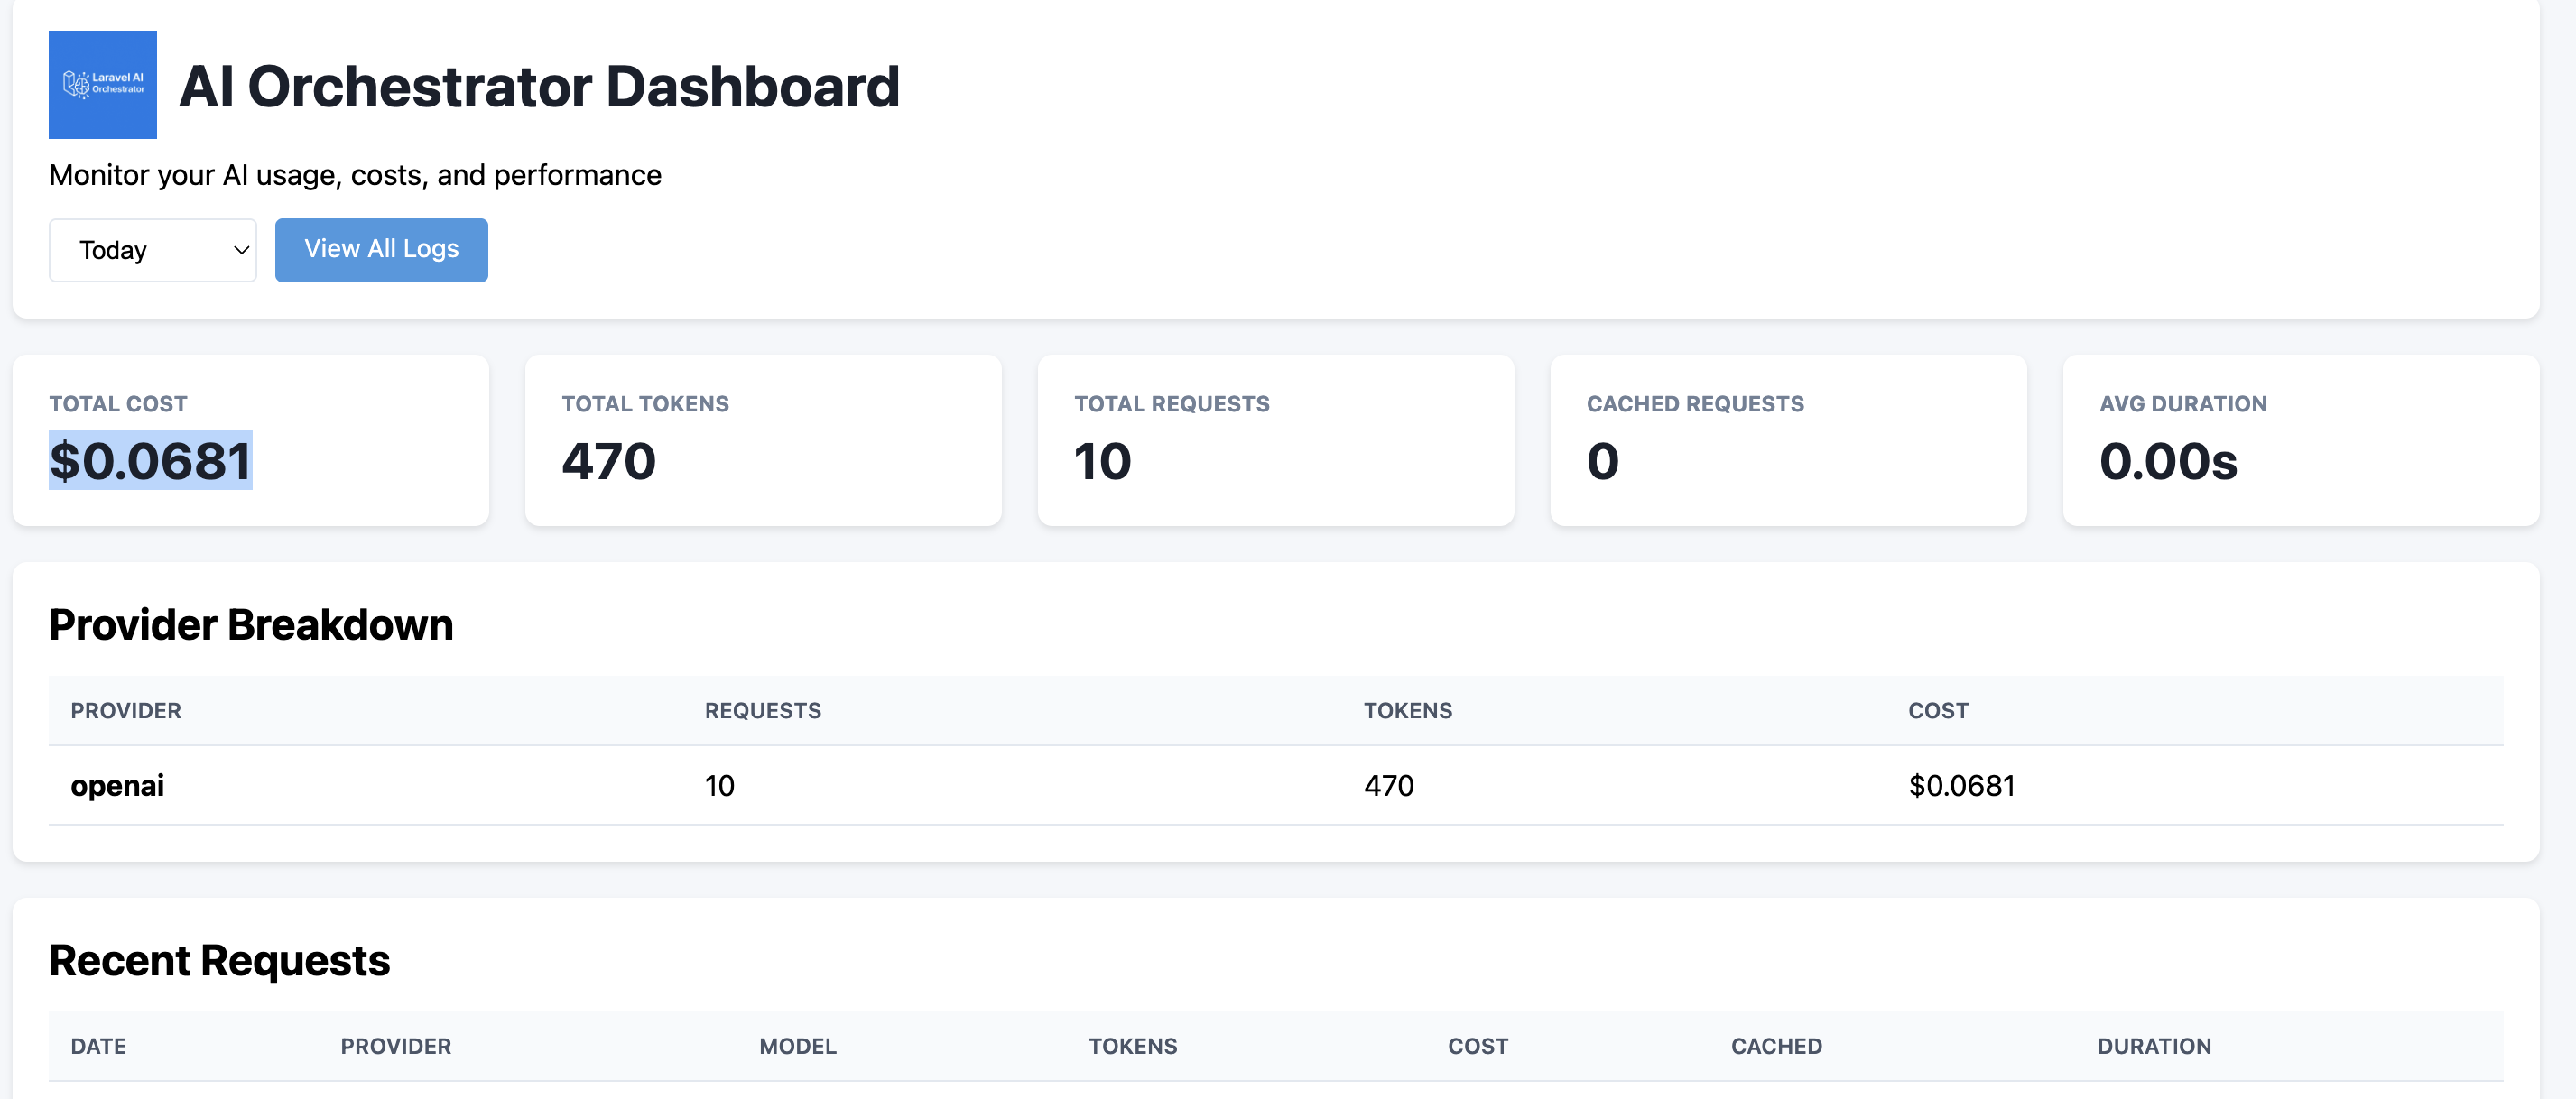Click the Total Tokens card showing 470
Viewport: 2576px width, 1099px height.
click(763, 440)
